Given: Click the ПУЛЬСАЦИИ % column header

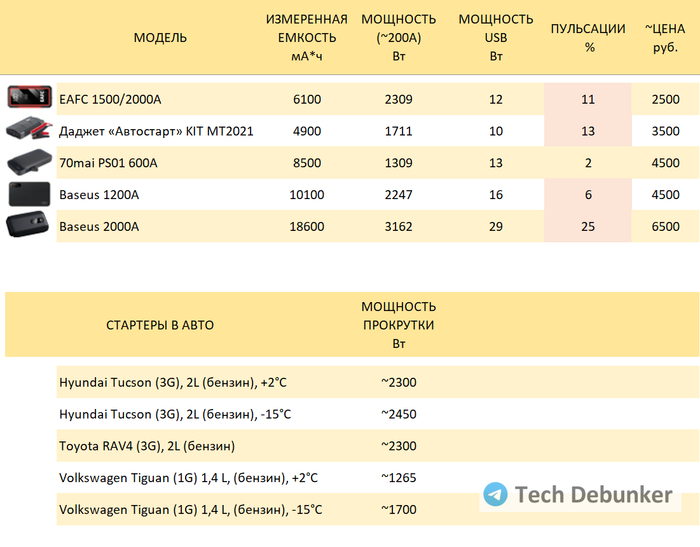Looking at the screenshot, I should tap(588, 38).
